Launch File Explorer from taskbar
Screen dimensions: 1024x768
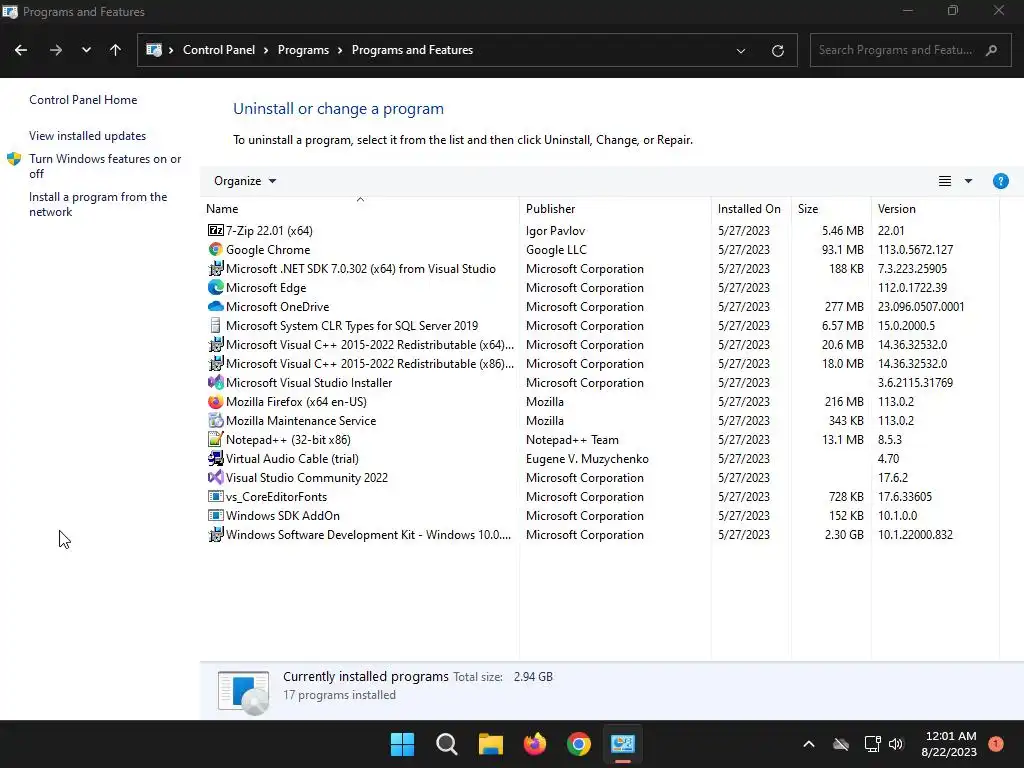click(490, 744)
